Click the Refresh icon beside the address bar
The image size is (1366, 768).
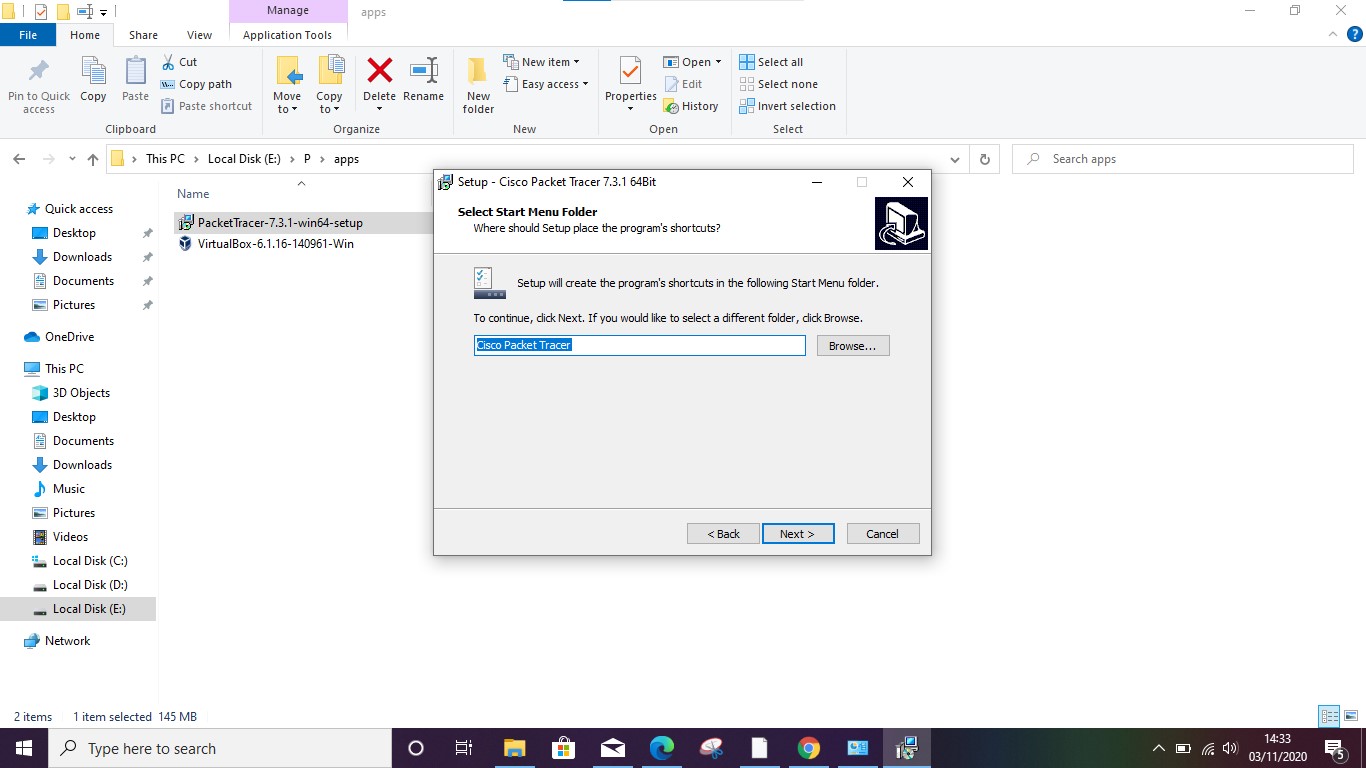(x=984, y=158)
